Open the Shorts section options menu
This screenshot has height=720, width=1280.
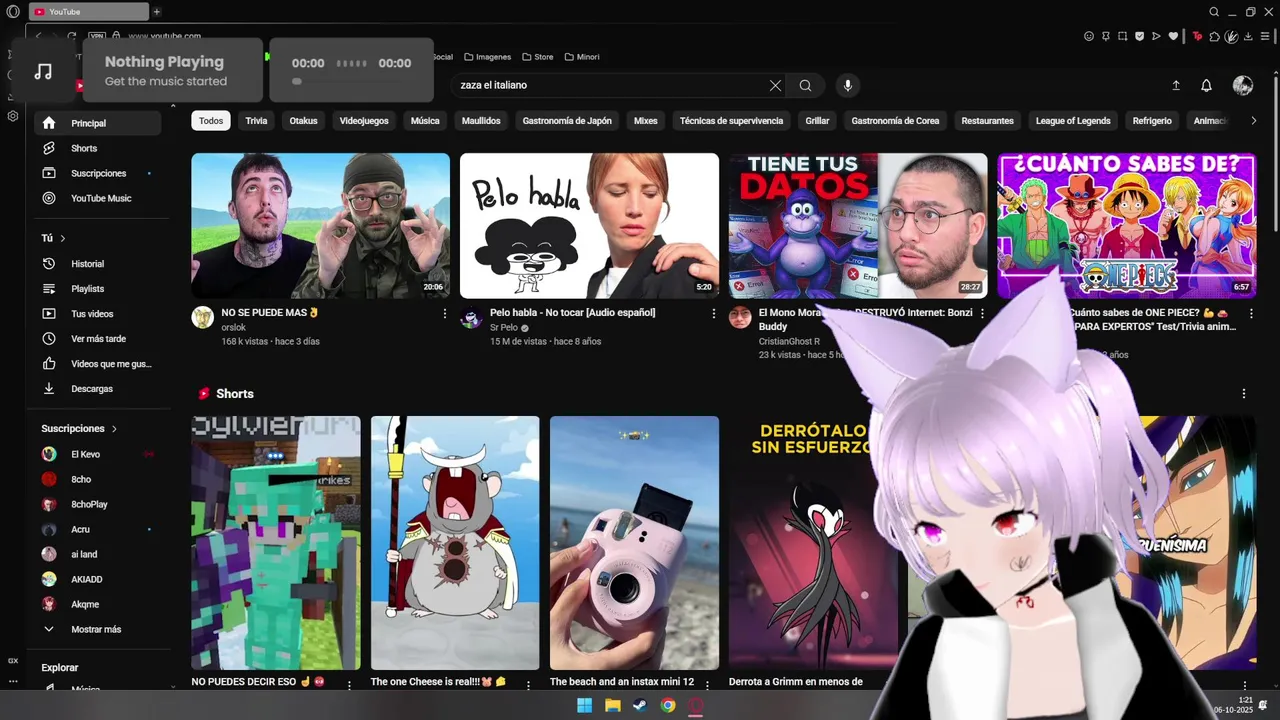[x=1244, y=394]
